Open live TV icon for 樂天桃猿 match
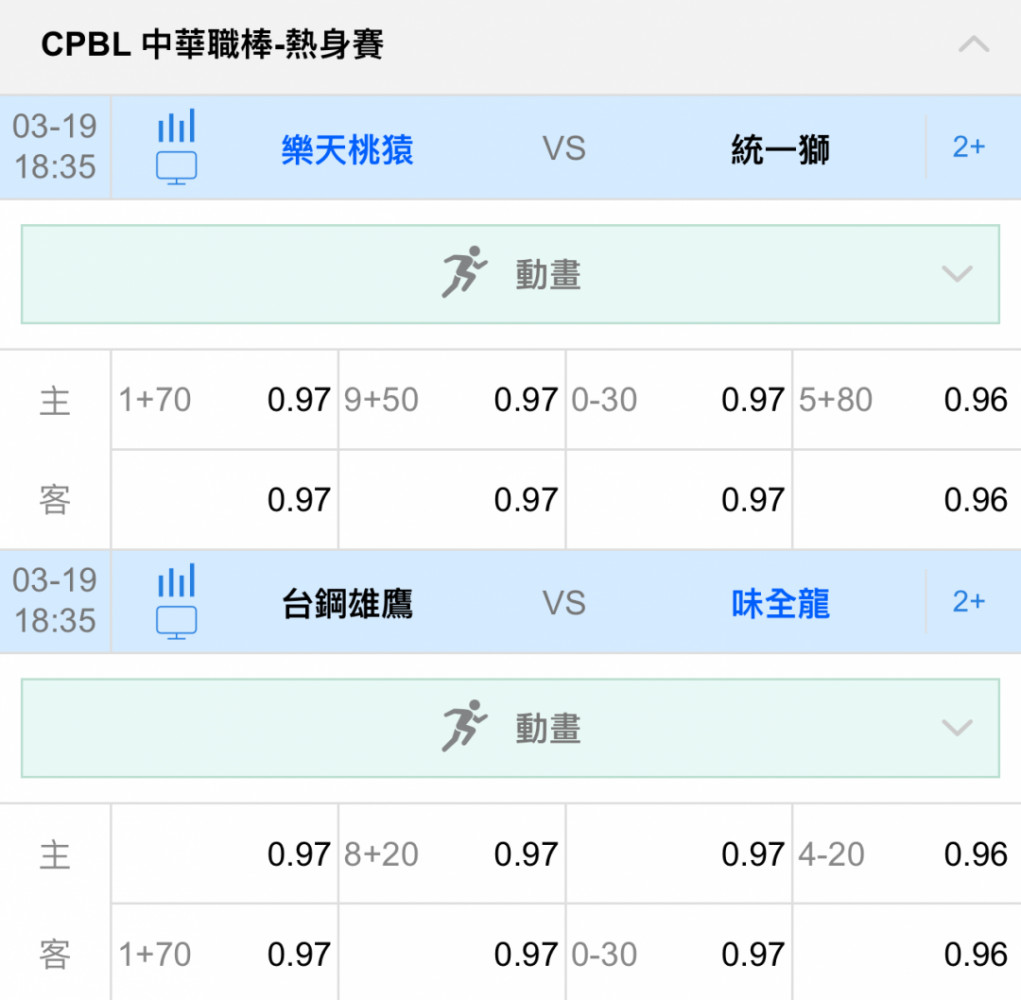 (176, 168)
